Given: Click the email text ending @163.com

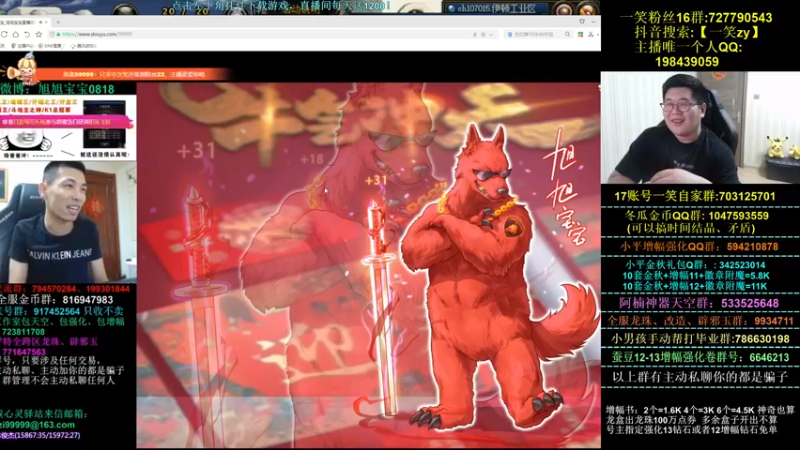Looking at the screenshot, I should 37,424.
